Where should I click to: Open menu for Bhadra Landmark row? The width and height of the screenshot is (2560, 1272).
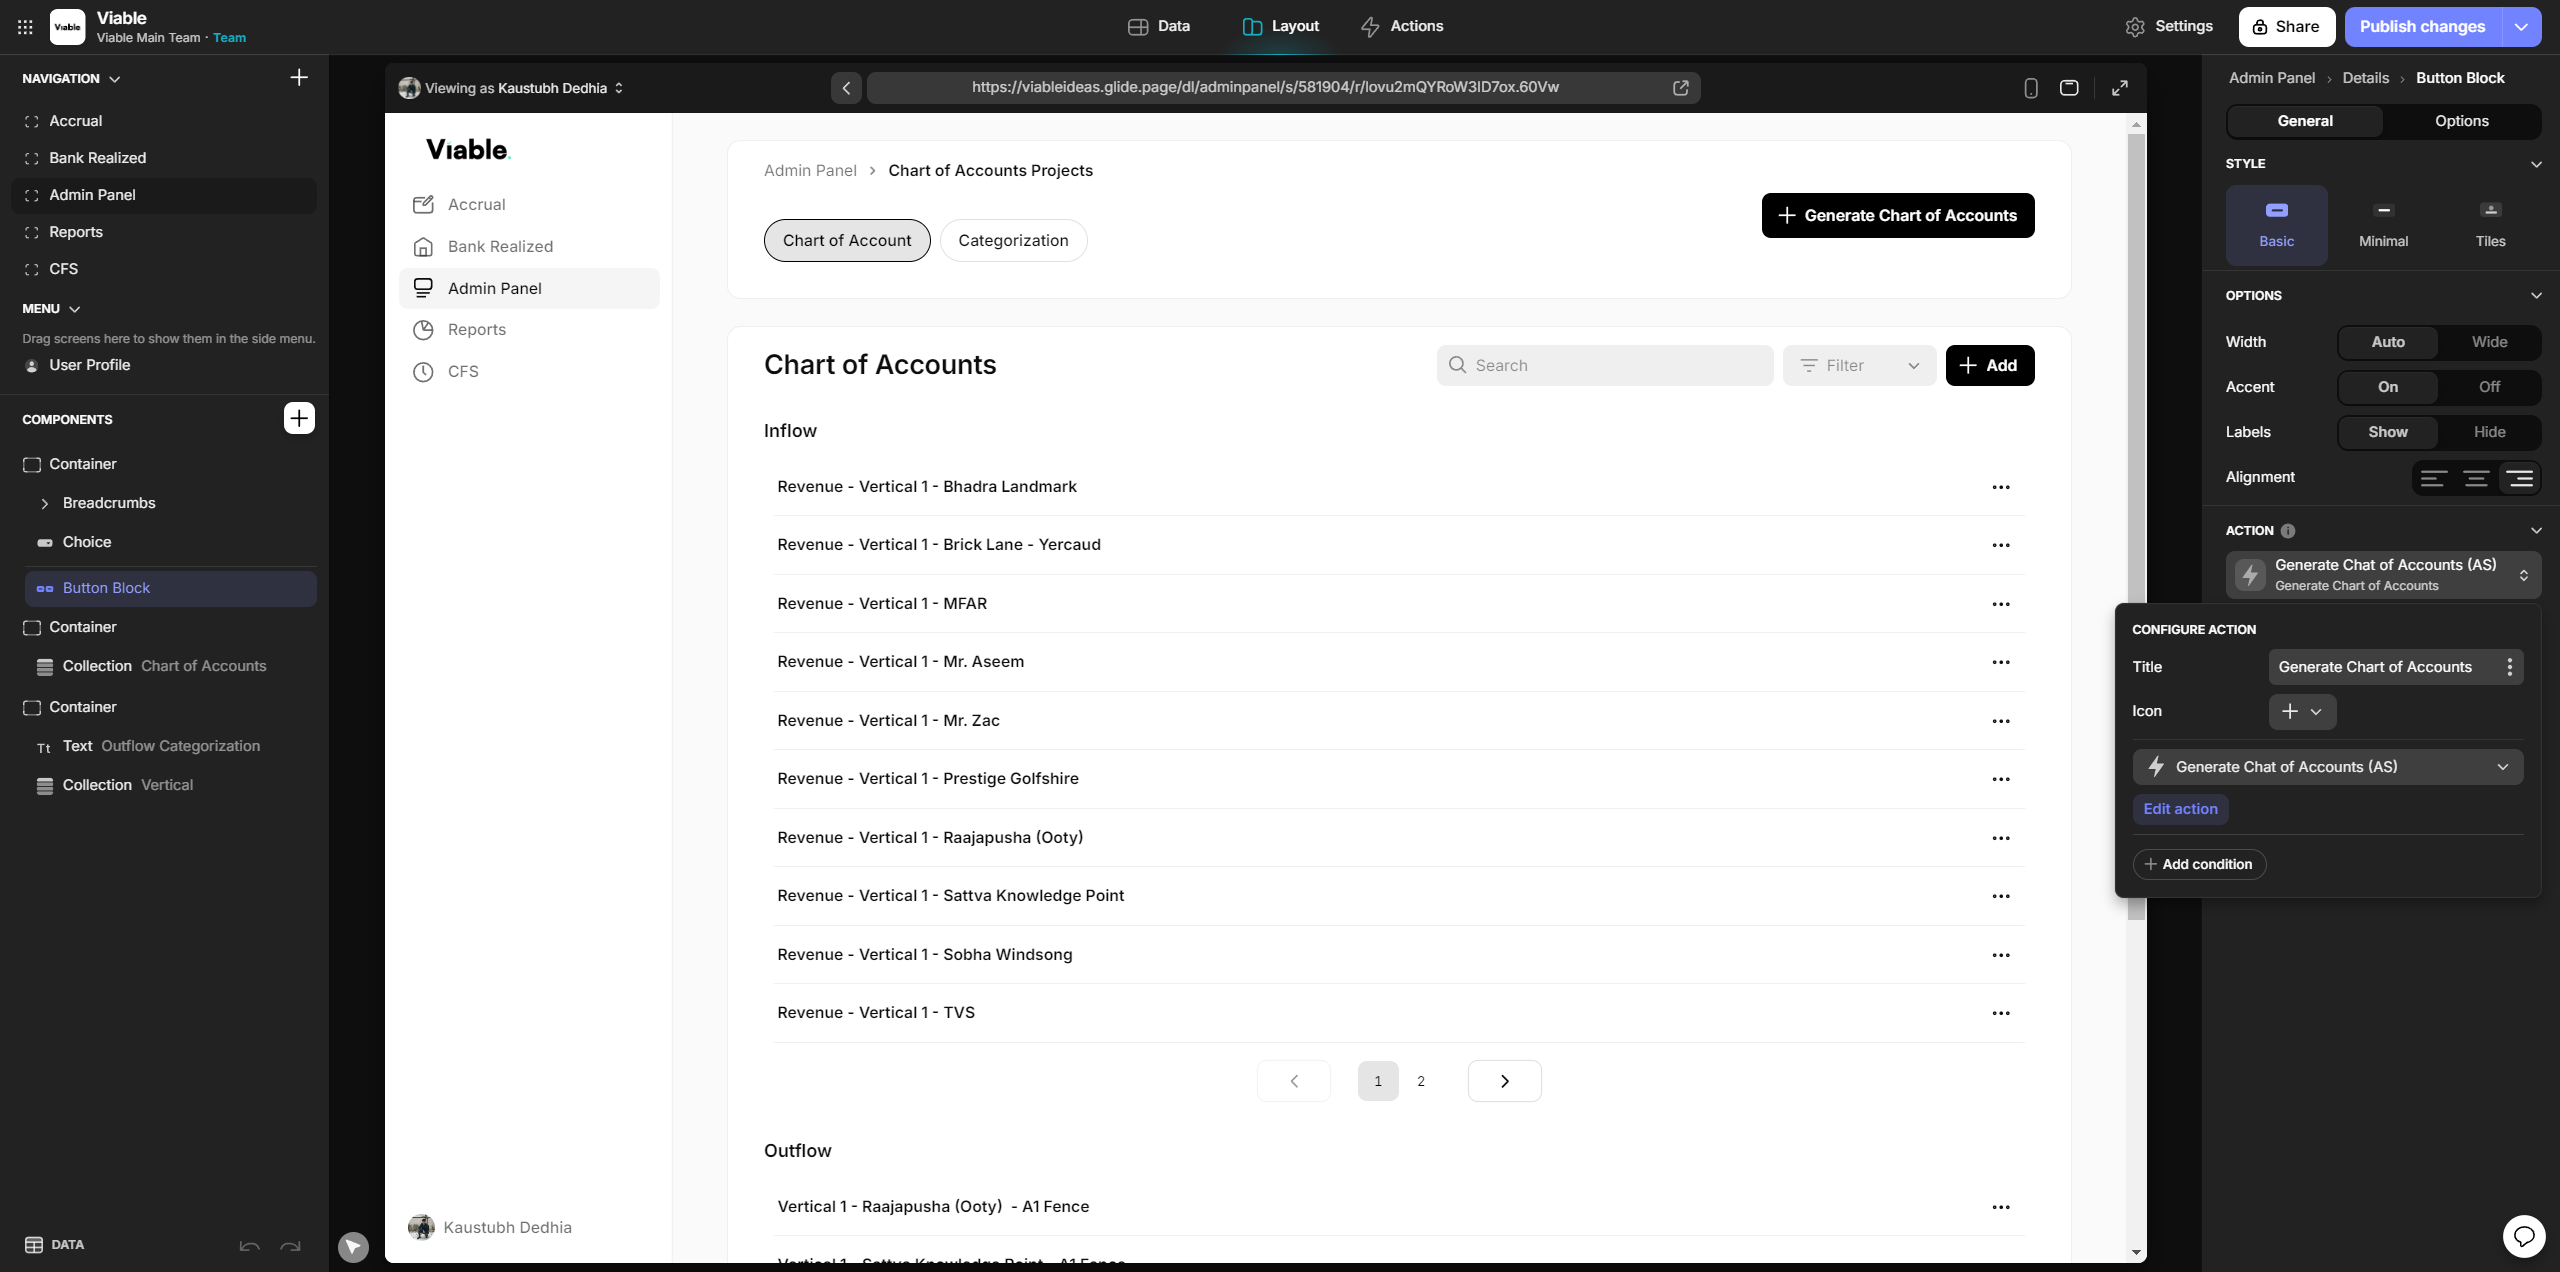pyautogui.click(x=2000, y=487)
